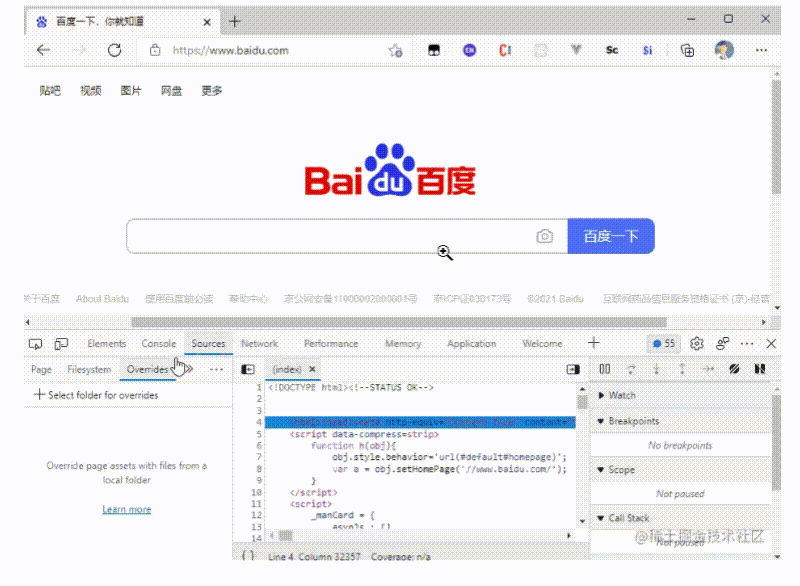Open the user profile avatar
The height and width of the screenshot is (586, 800).
[x=724, y=50]
